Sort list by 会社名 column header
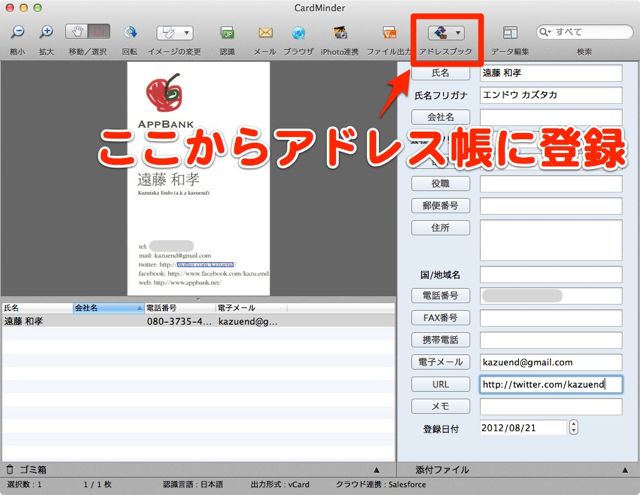Image resolution: width=640 pixels, height=495 pixels. coord(109,308)
